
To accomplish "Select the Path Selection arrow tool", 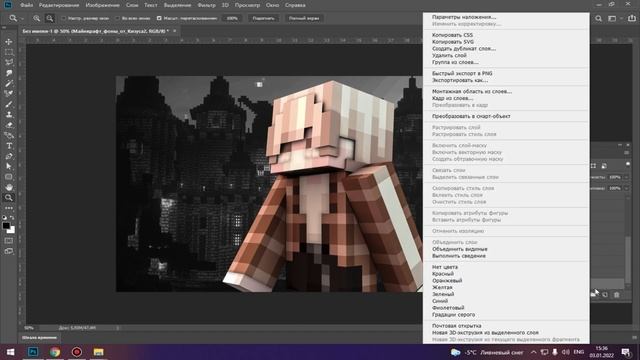I will (x=9, y=167).
